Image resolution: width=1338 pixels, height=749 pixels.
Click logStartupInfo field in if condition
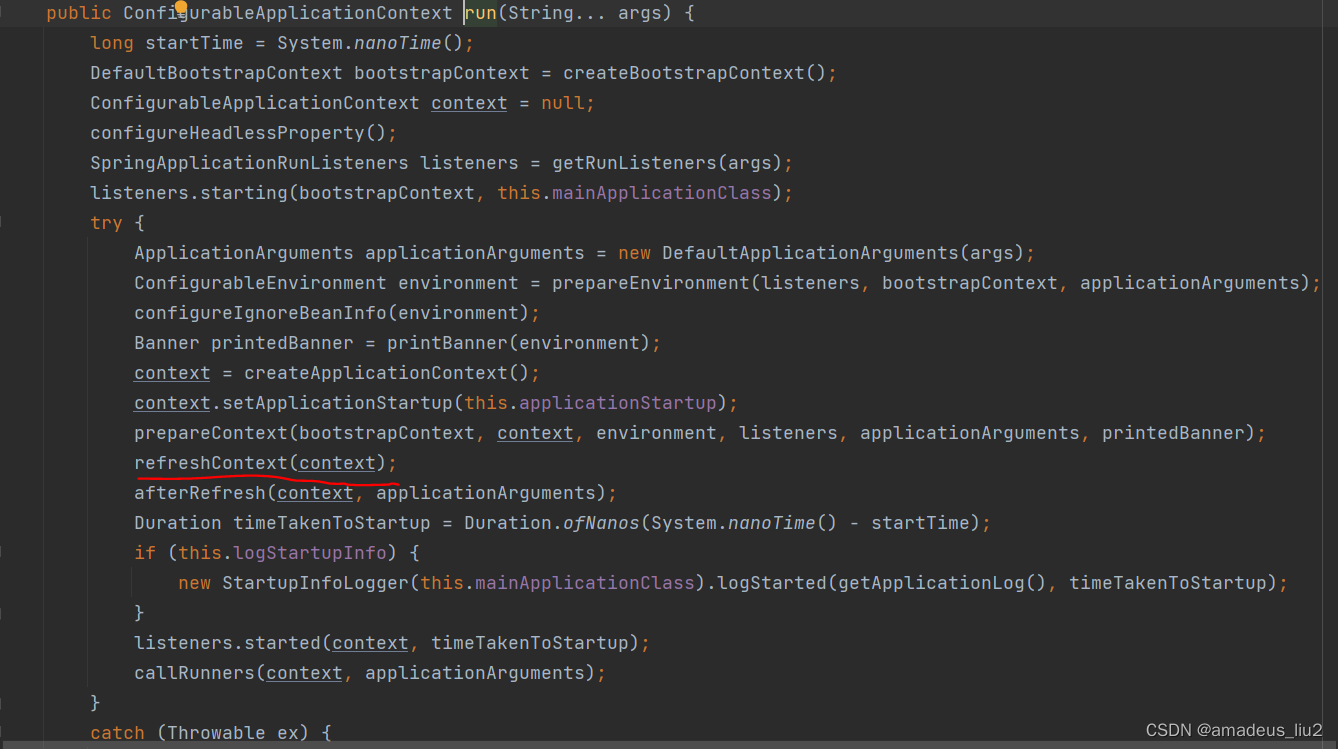[310, 553]
